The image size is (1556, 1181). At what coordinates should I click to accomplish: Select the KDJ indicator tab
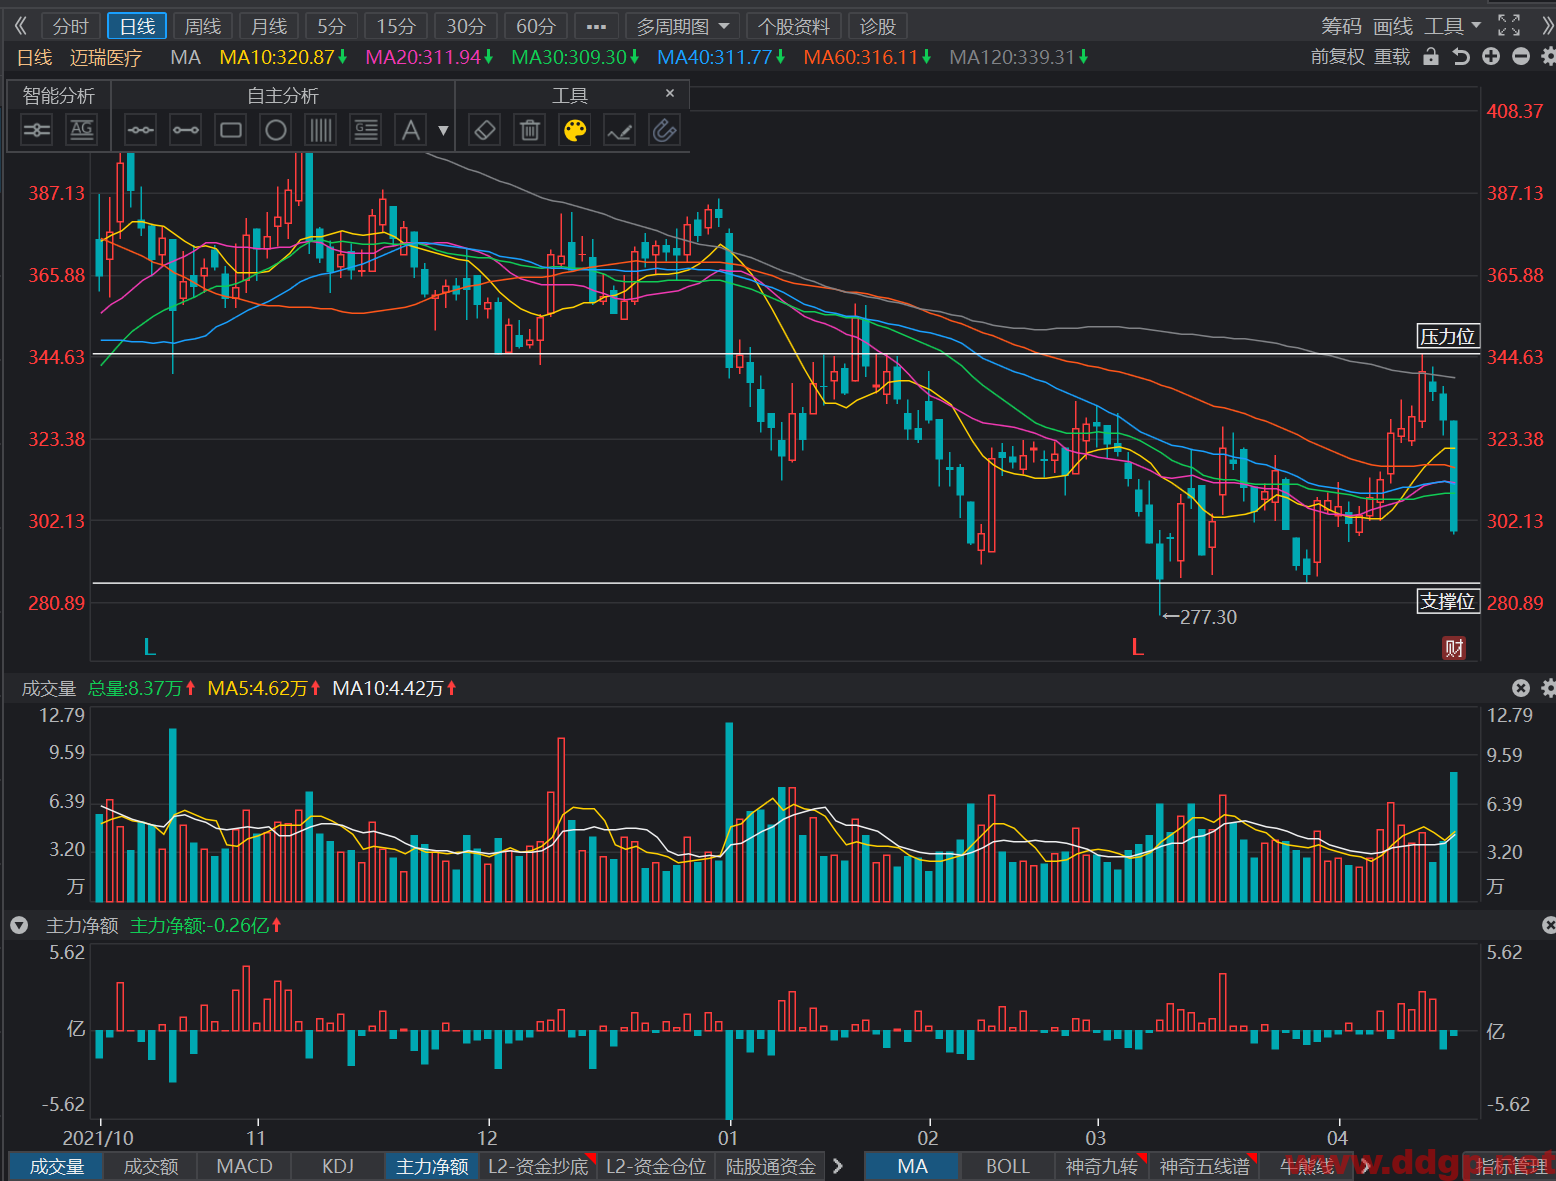click(338, 1166)
